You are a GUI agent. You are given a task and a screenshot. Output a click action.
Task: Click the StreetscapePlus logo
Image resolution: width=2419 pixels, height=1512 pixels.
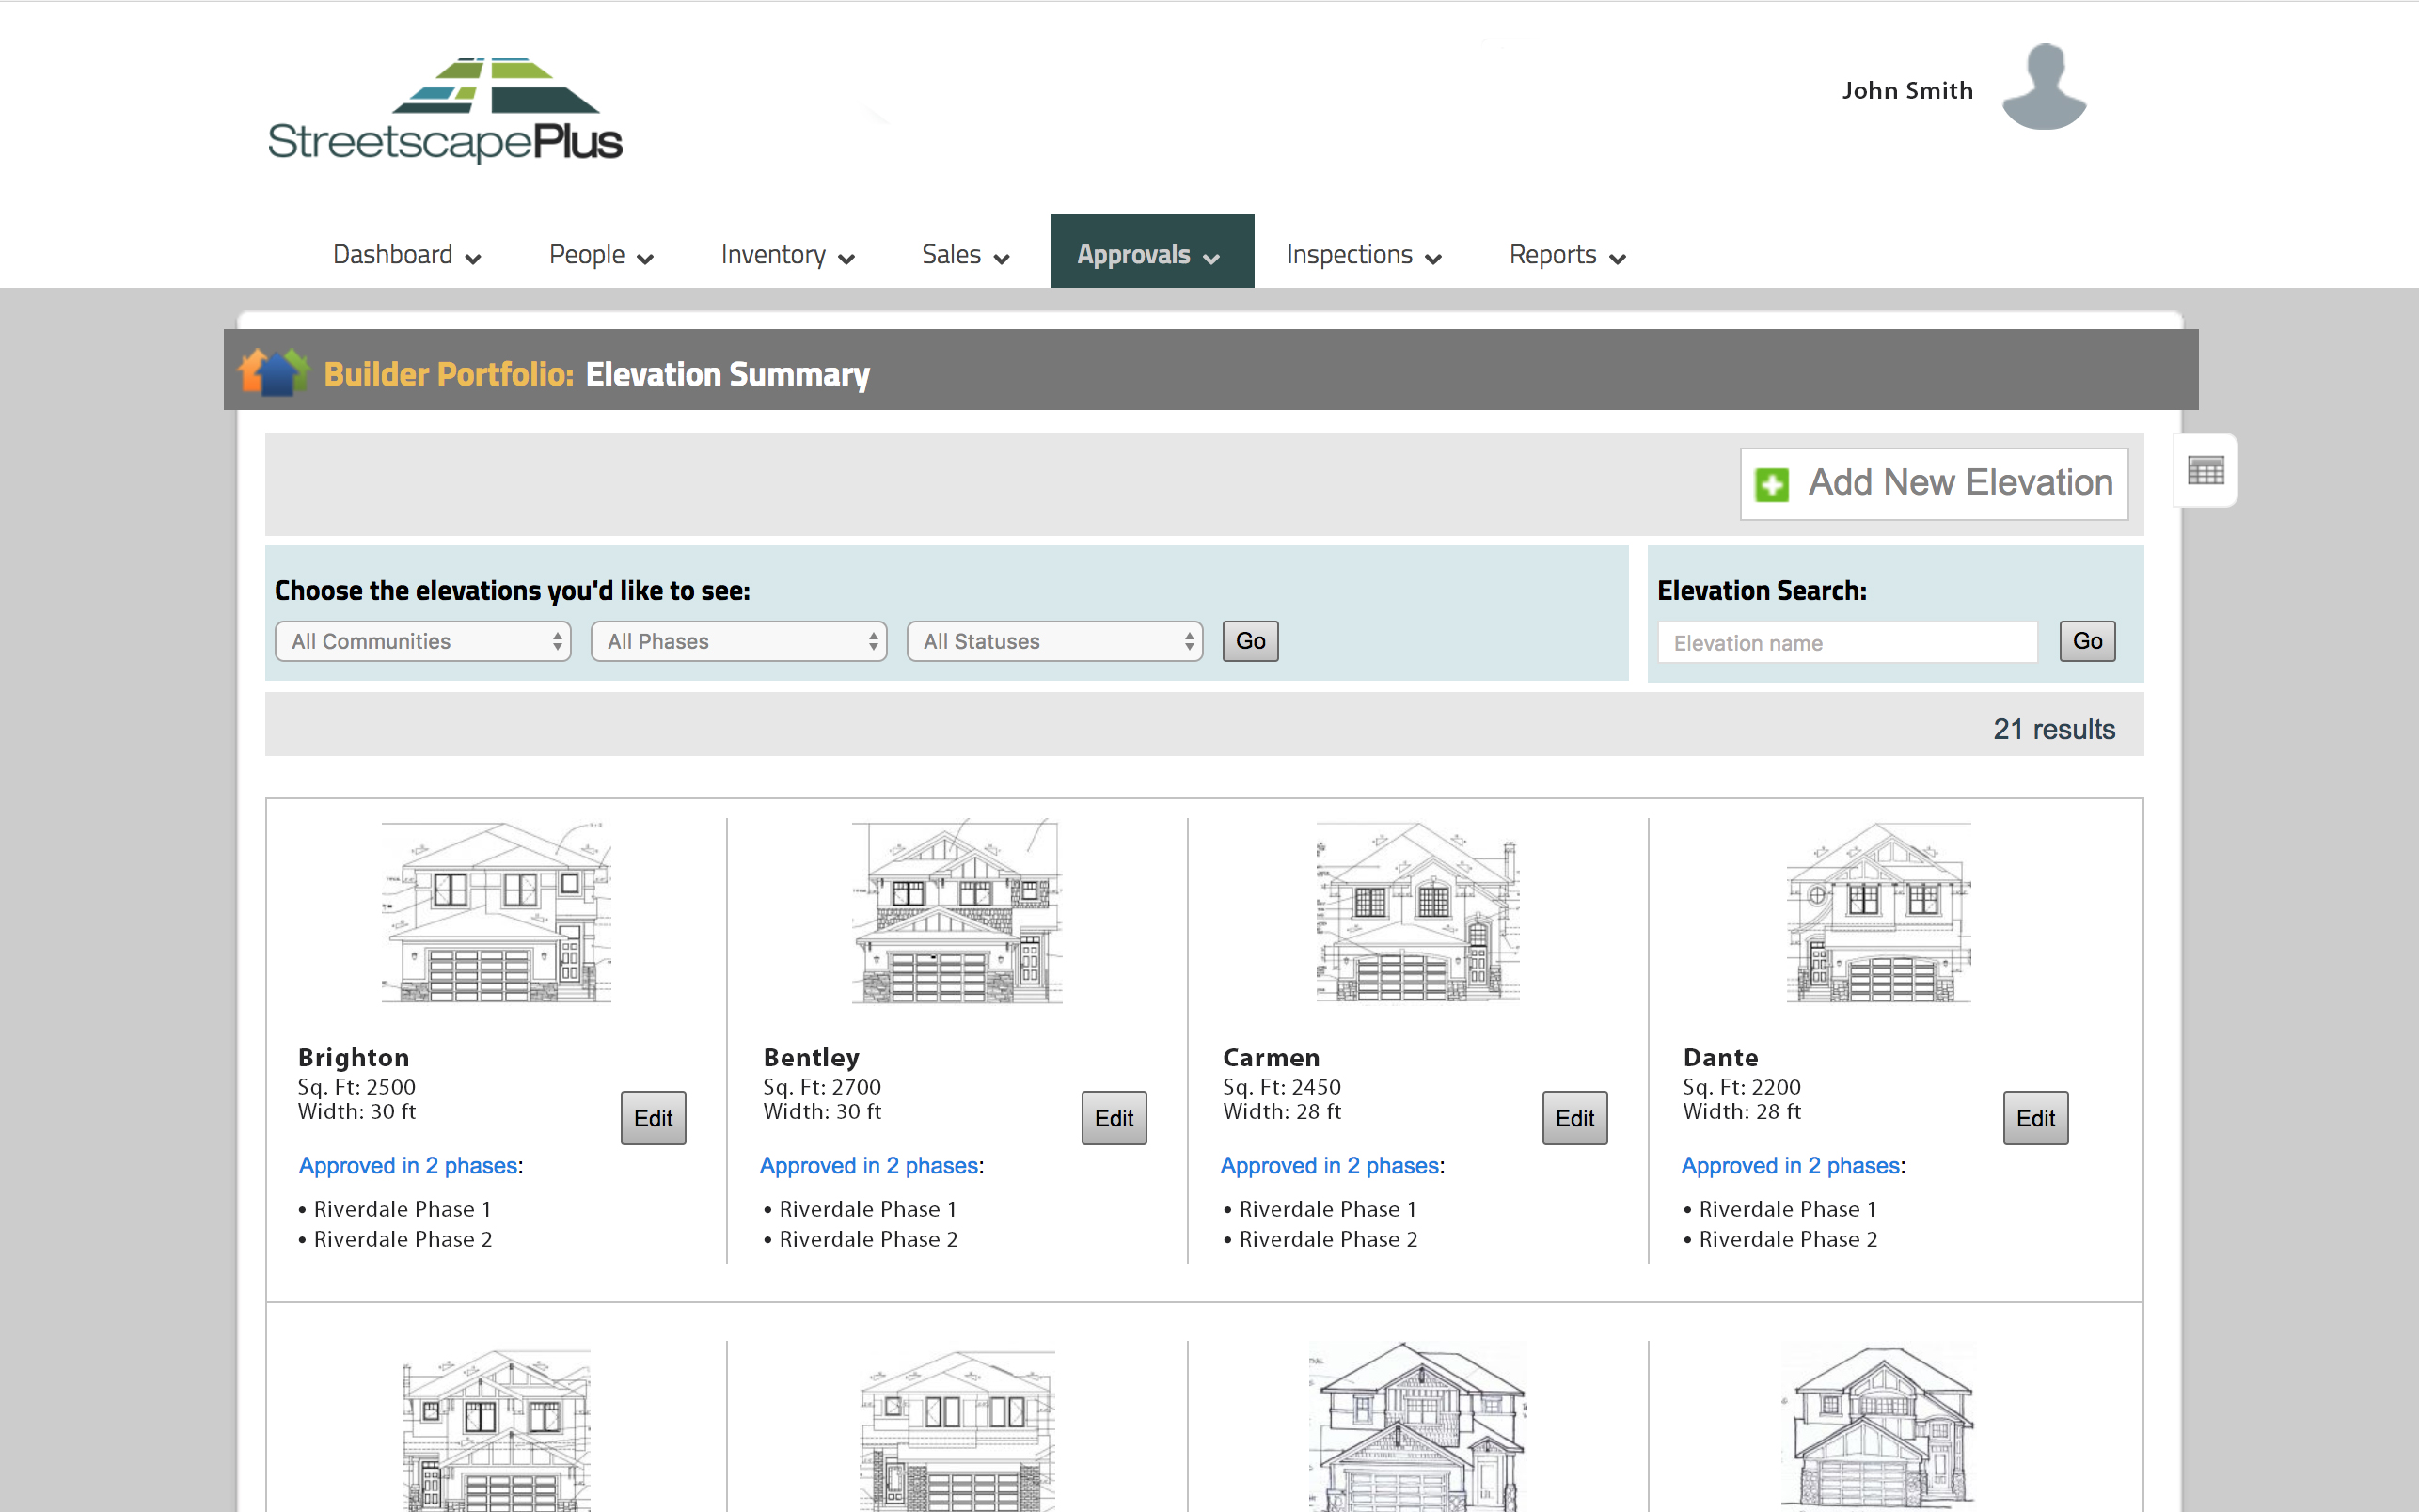(446, 112)
